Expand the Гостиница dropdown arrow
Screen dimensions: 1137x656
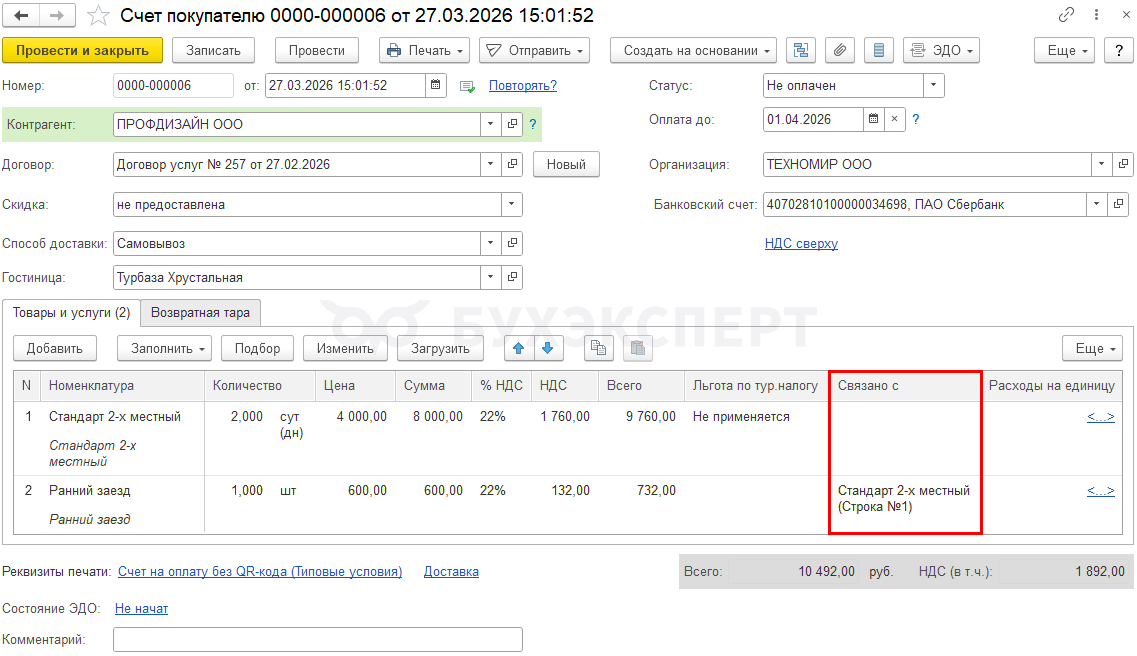[491, 277]
